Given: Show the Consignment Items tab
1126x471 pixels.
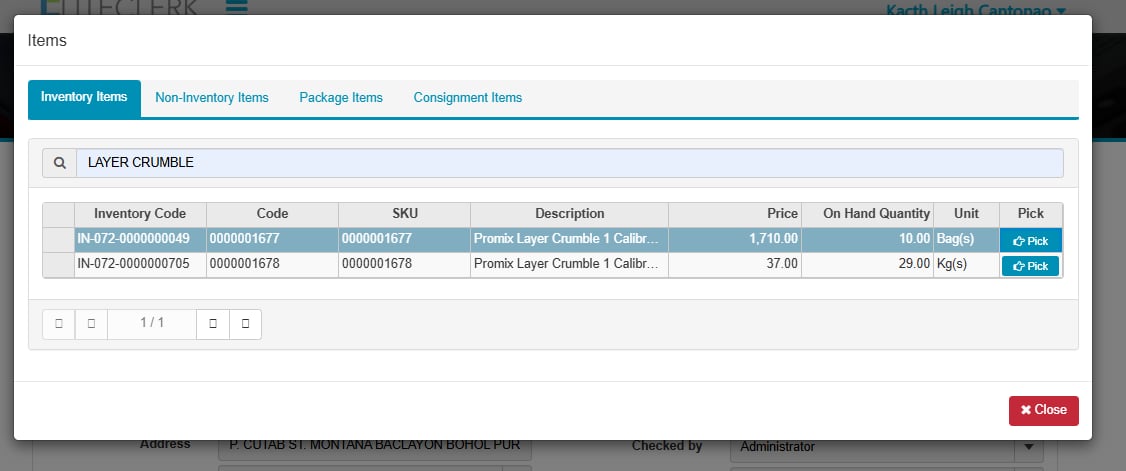Looking at the screenshot, I should pyautogui.click(x=468, y=98).
